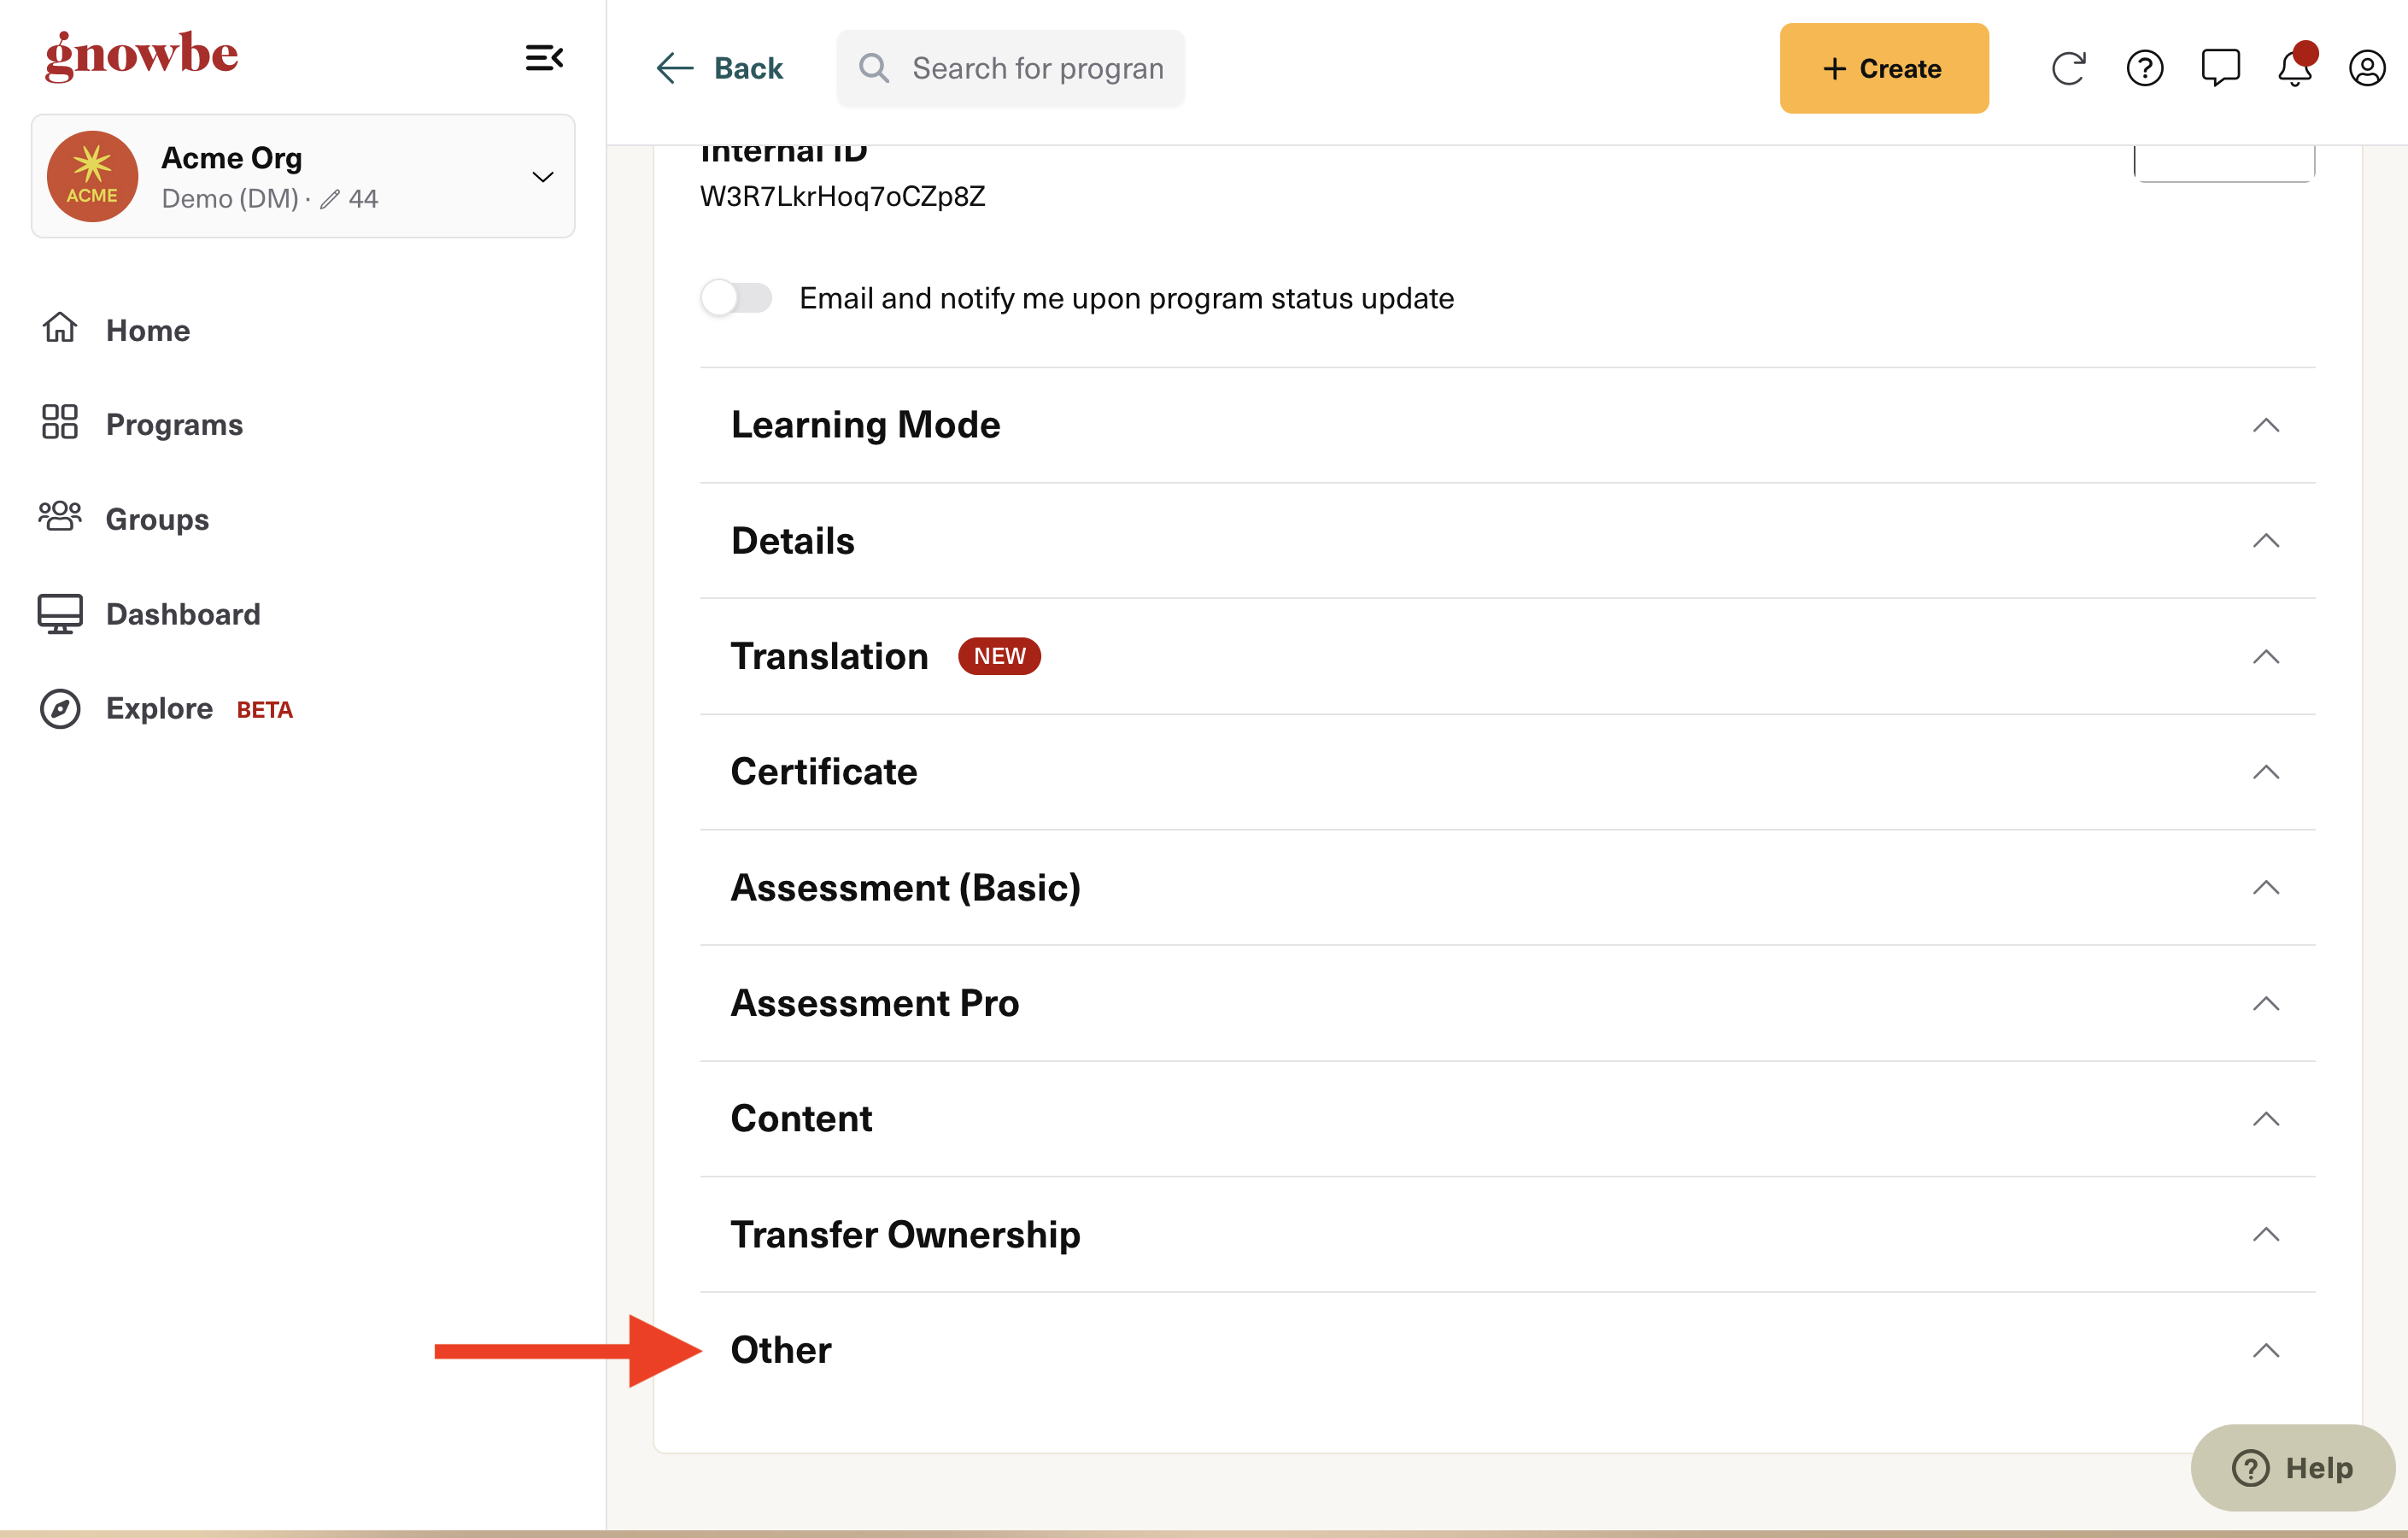Toggle the Assessment Pro section
The height and width of the screenshot is (1538, 2408).
coord(1507,1003)
